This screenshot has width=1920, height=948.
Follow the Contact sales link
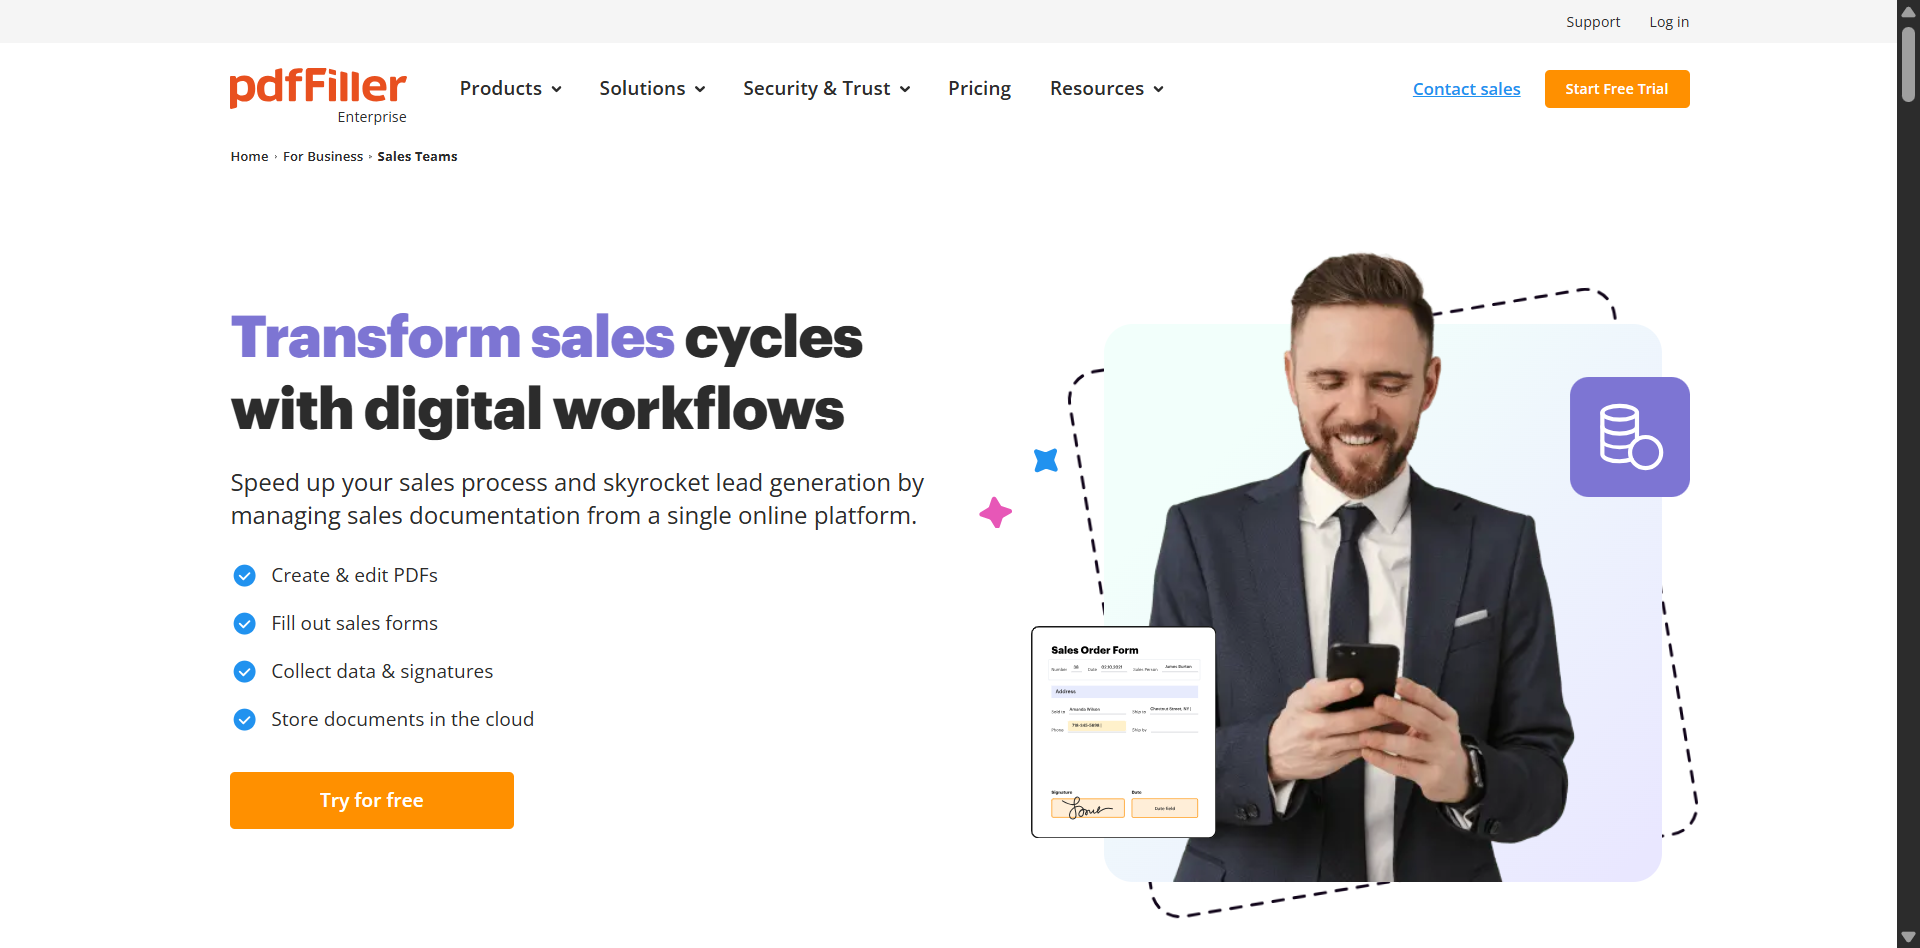(x=1466, y=89)
